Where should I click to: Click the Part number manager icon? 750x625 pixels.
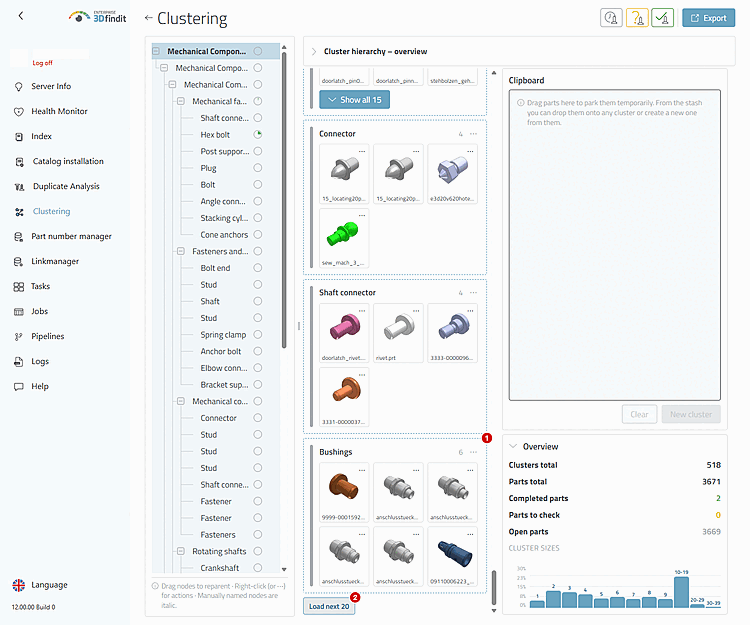click(x=19, y=237)
